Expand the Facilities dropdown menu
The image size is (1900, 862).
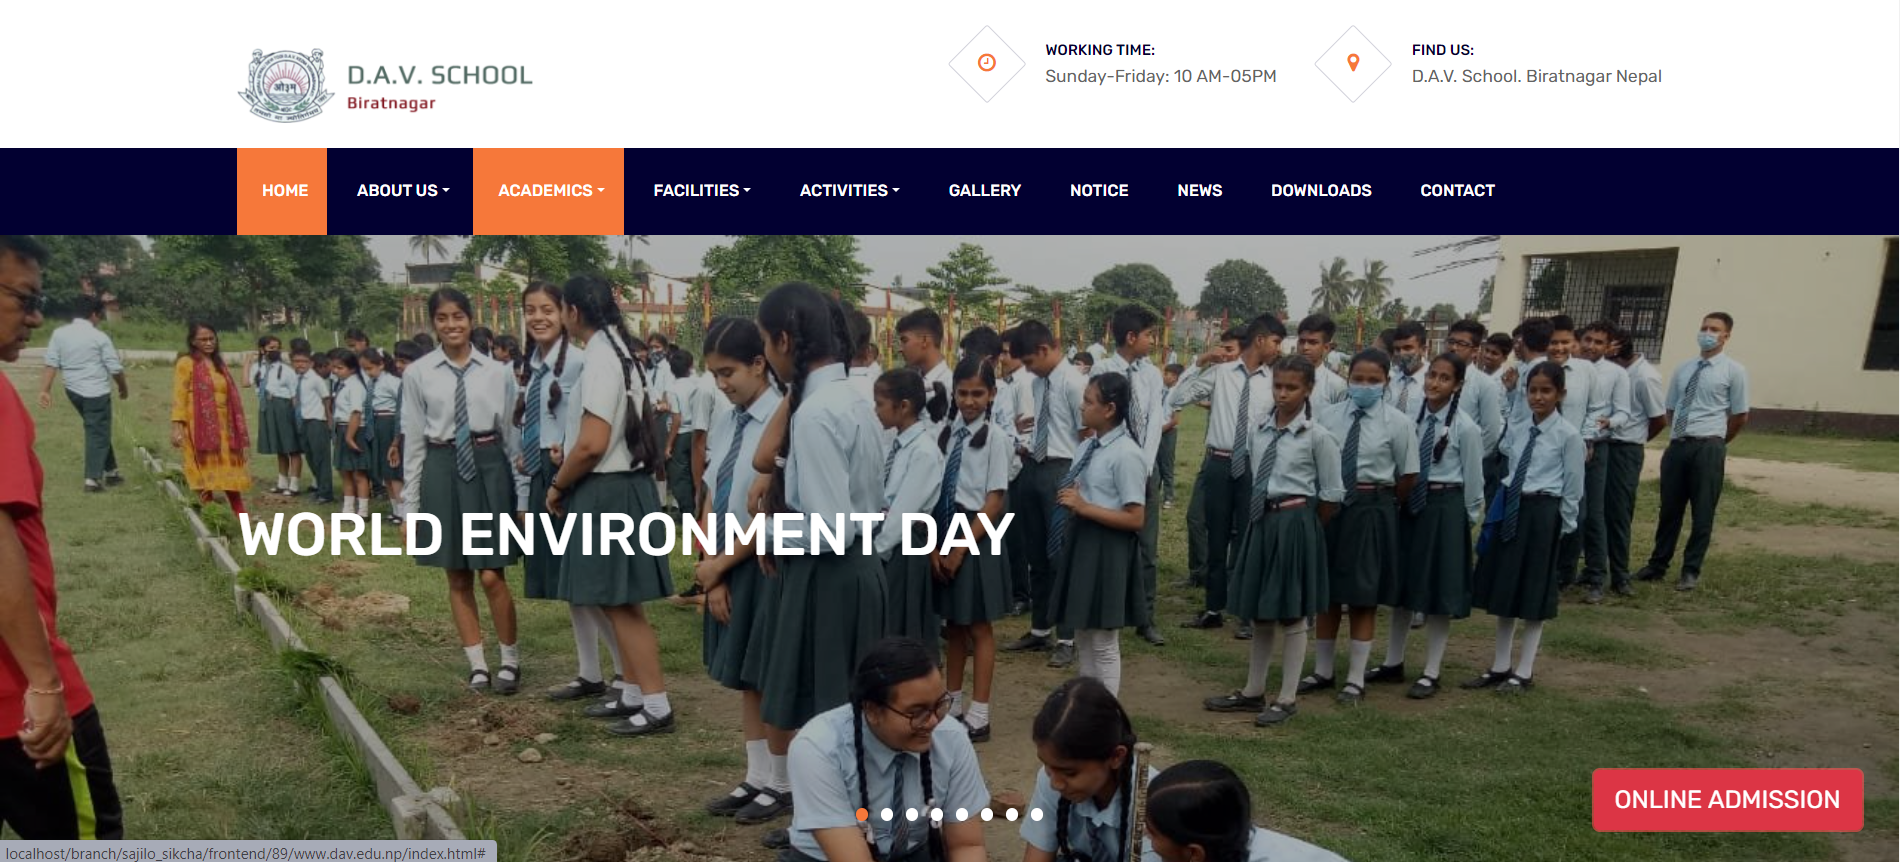pyautogui.click(x=701, y=191)
